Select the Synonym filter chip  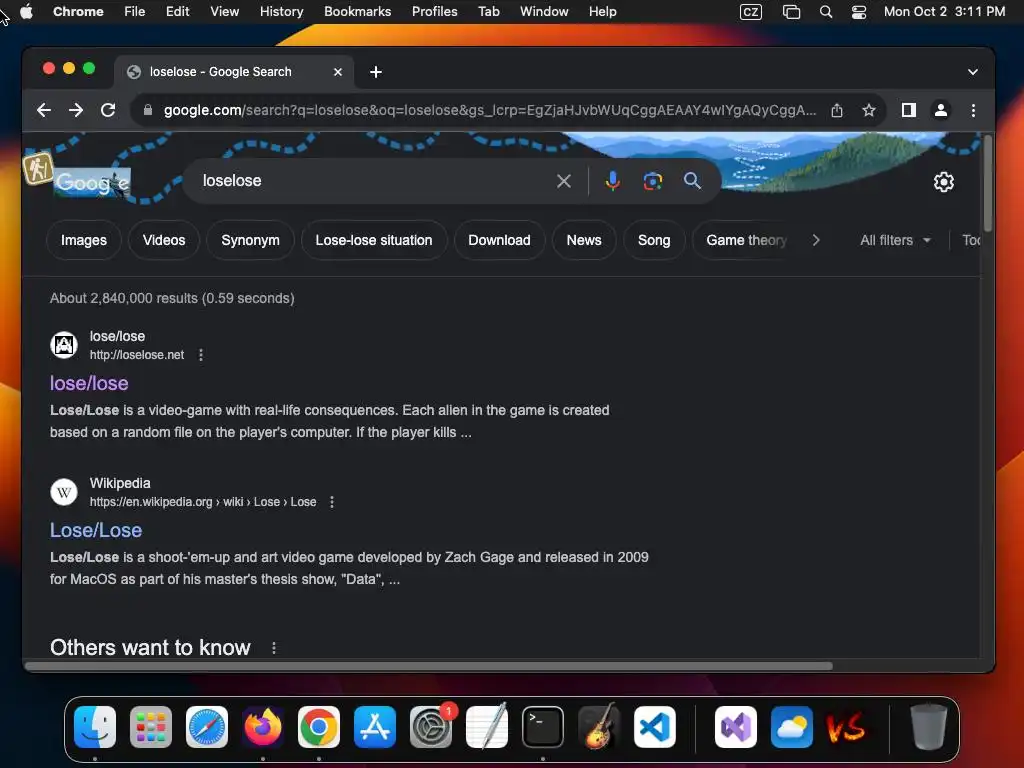click(x=250, y=240)
